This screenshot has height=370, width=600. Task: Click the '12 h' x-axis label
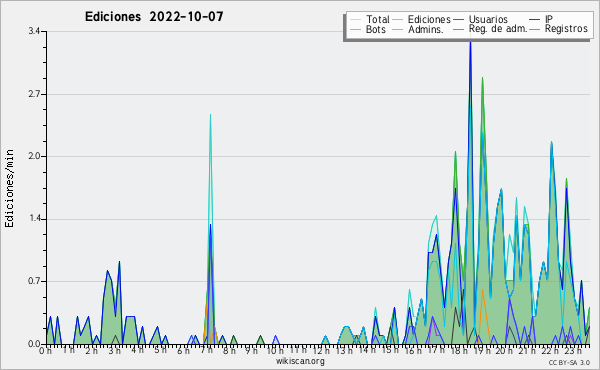[x=321, y=350]
